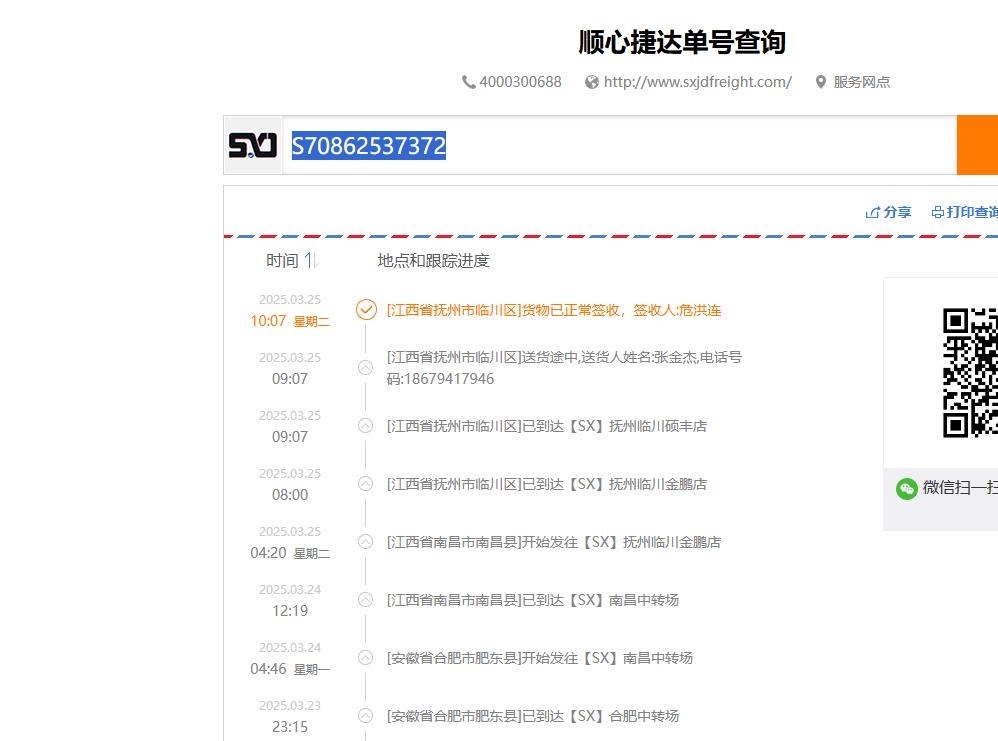998x741 pixels.
Task: Click the location pin icon for 服务网点
Action: [821, 82]
